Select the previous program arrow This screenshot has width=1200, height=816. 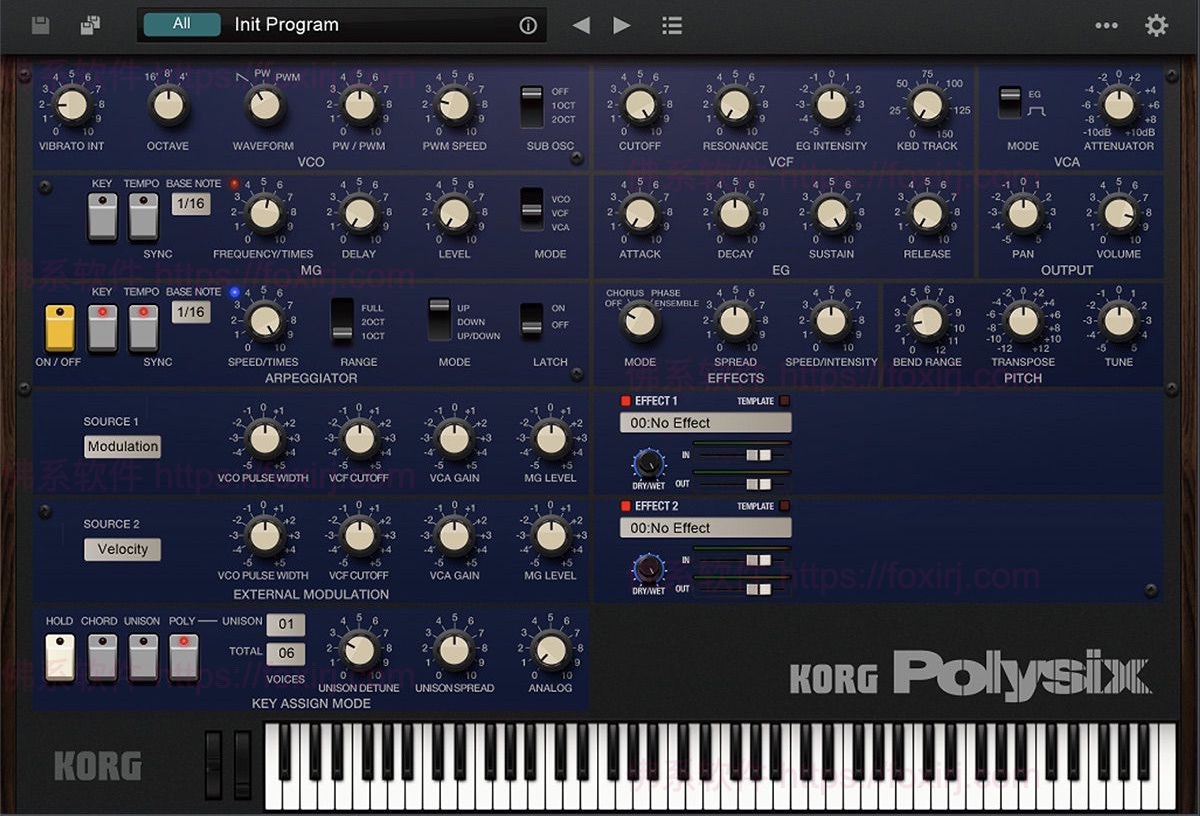(x=580, y=25)
